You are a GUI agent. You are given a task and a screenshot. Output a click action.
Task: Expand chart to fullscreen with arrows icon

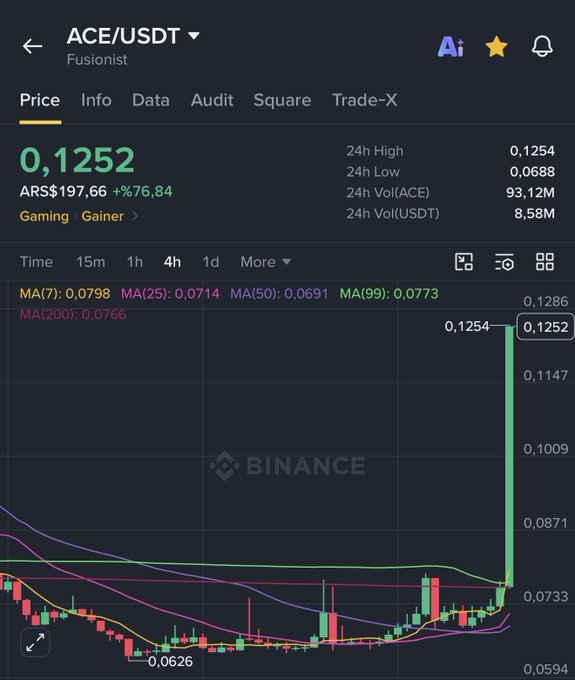point(35,642)
